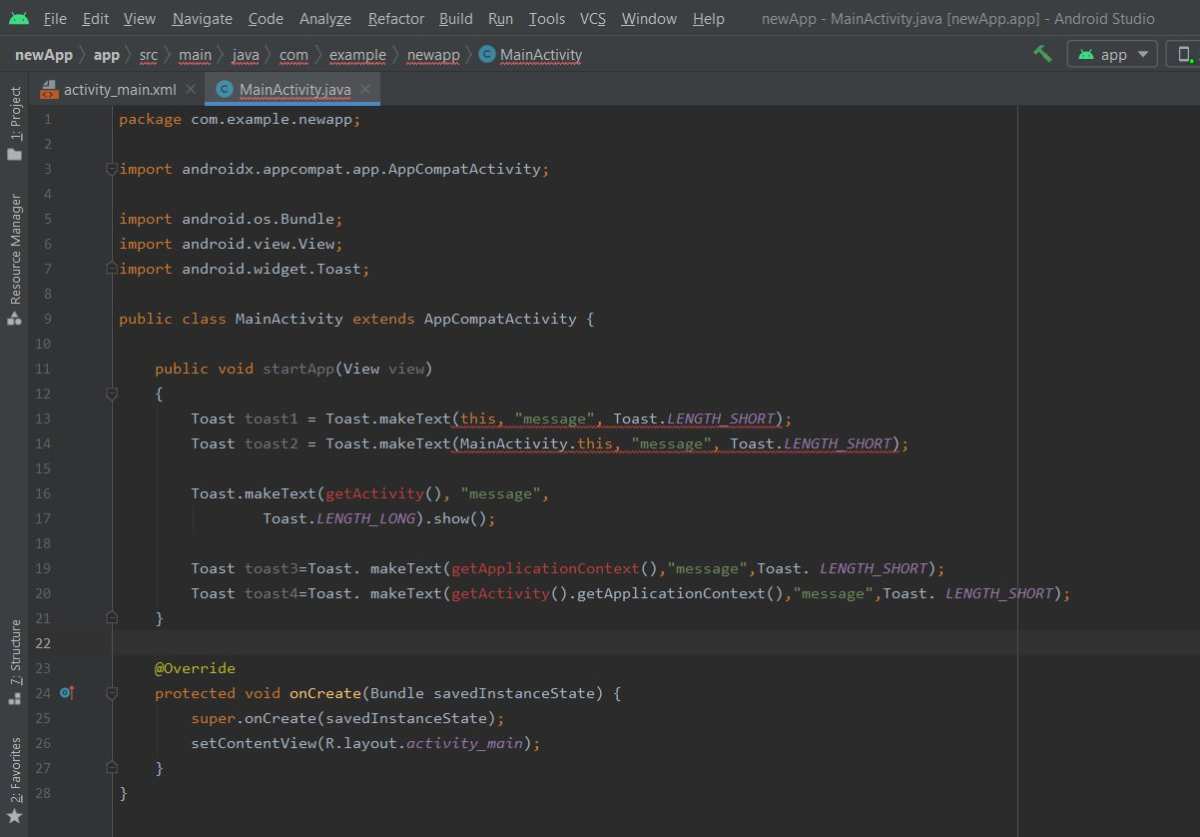
Task: Close the activity_main.xml tab
Action: (x=190, y=89)
